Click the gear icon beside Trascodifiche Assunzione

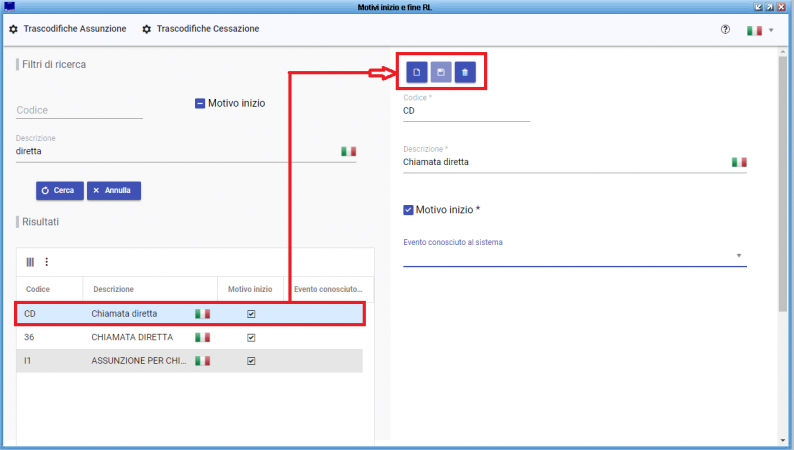click(14, 29)
